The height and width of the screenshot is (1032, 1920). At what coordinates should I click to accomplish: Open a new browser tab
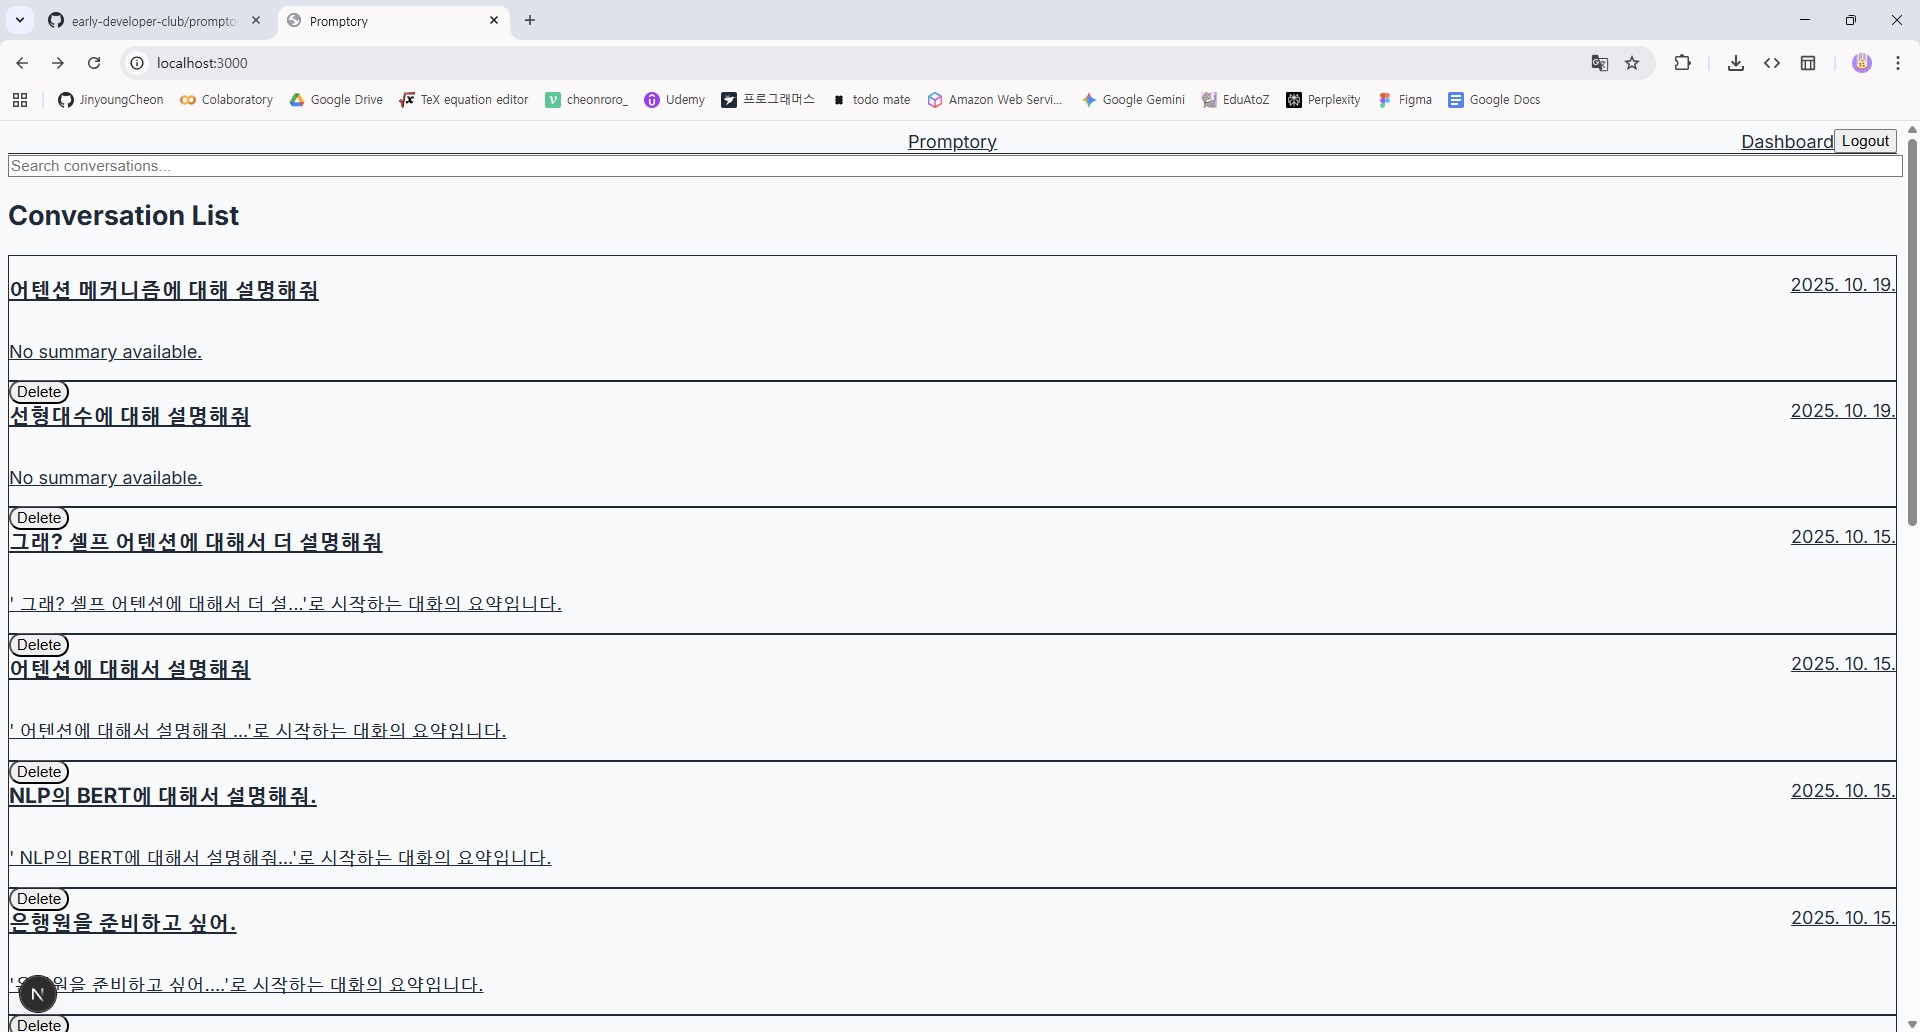(x=530, y=20)
